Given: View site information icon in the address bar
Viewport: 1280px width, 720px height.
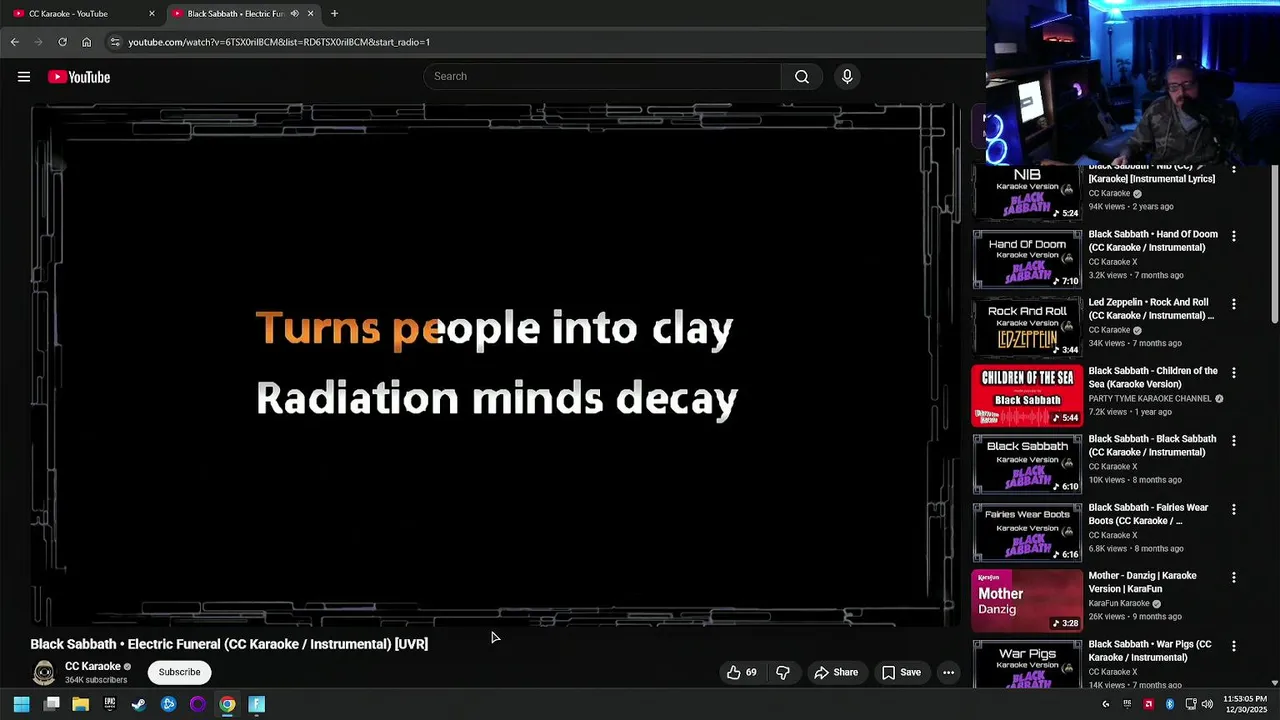Looking at the screenshot, I should click(x=115, y=42).
